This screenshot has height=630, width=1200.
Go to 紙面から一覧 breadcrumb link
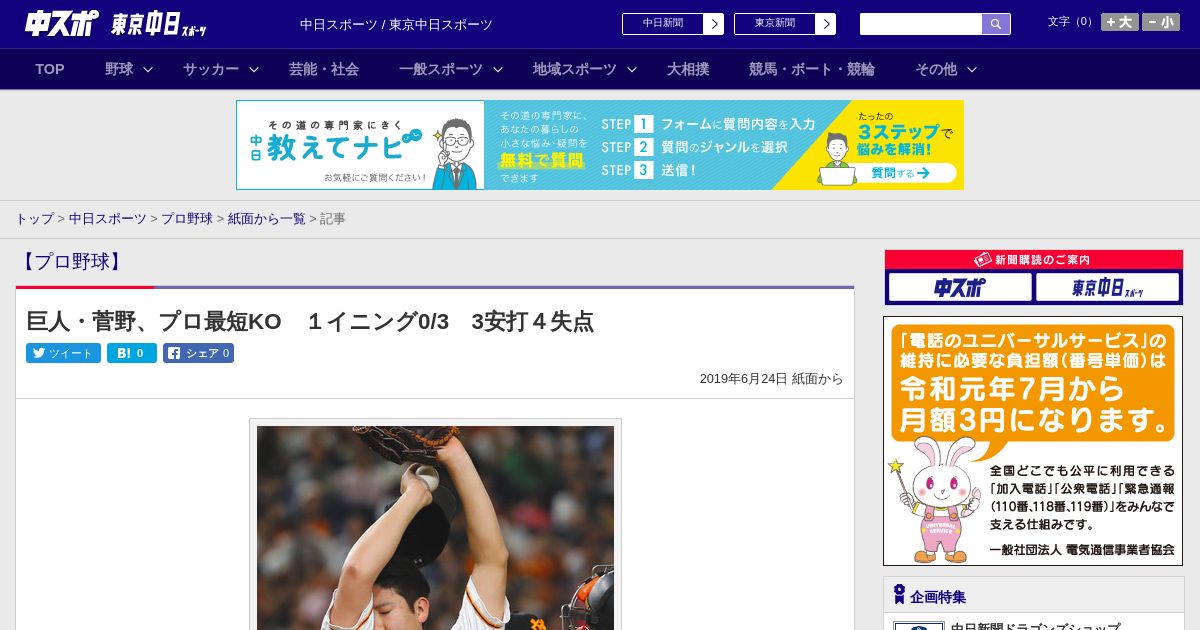(266, 218)
